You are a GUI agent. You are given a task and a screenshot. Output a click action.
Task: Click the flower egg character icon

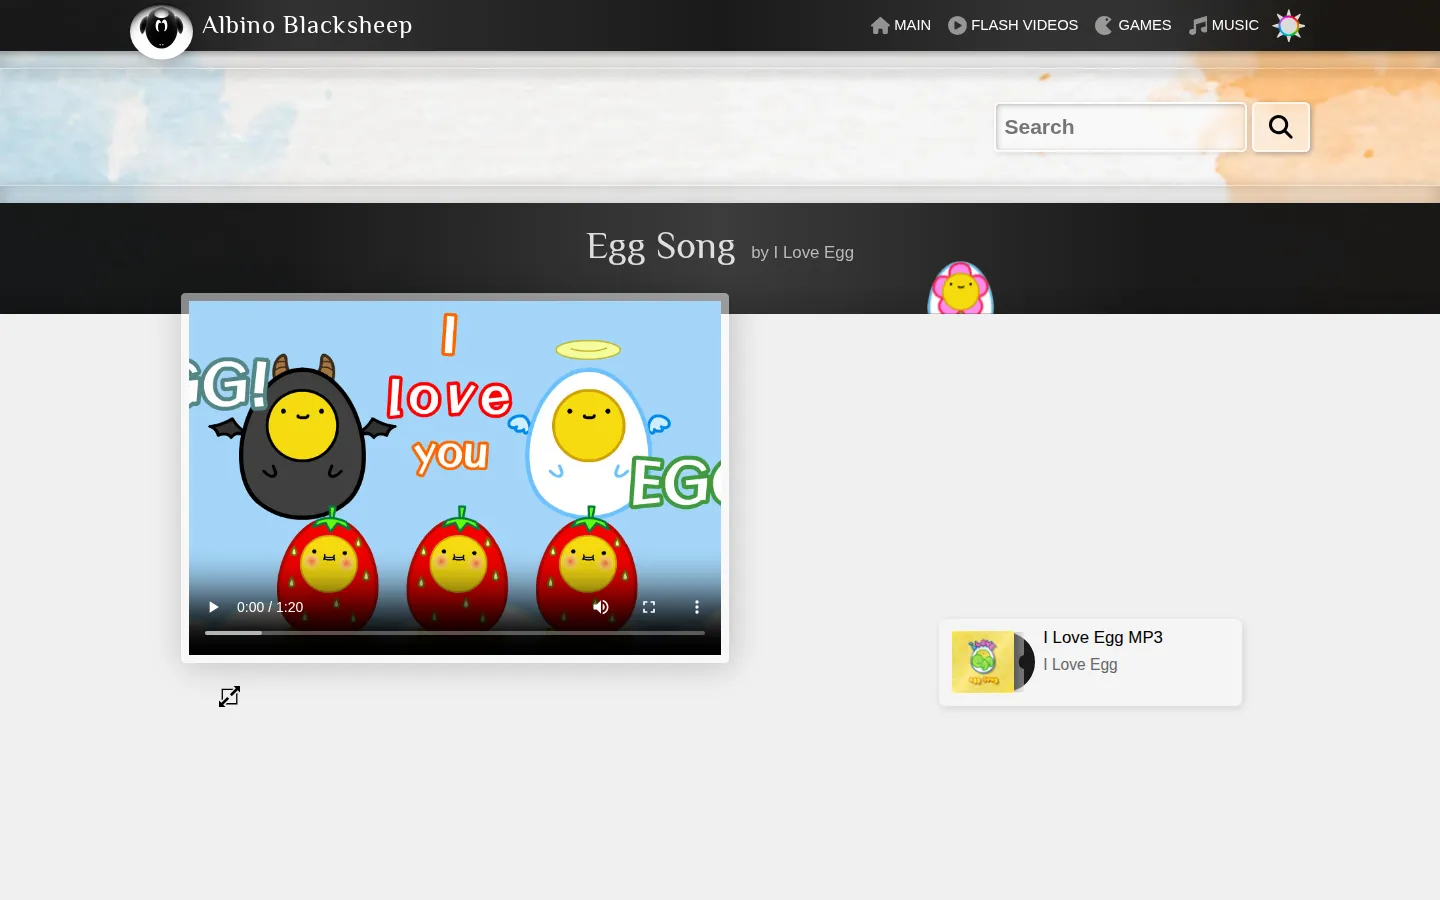tap(960, 288)
